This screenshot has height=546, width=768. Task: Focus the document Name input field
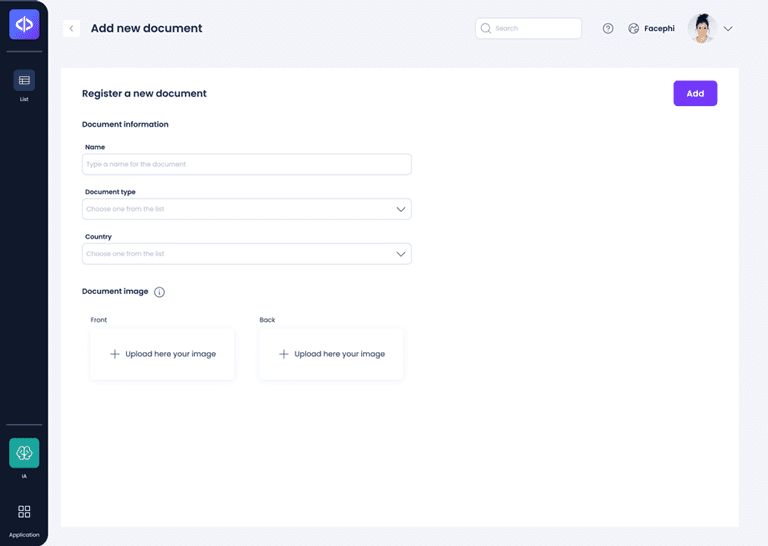[x=247, y=164]
